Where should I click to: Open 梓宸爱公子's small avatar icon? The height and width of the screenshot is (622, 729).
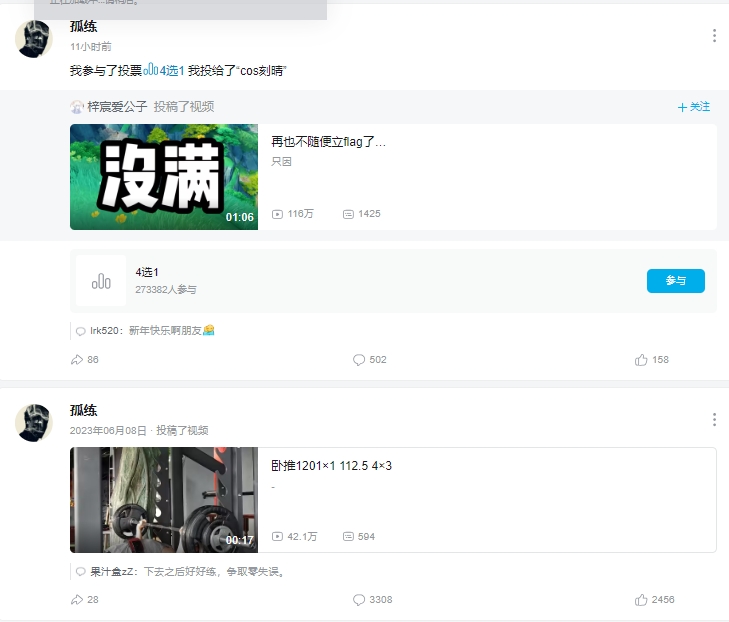click(x=77, y=107)
